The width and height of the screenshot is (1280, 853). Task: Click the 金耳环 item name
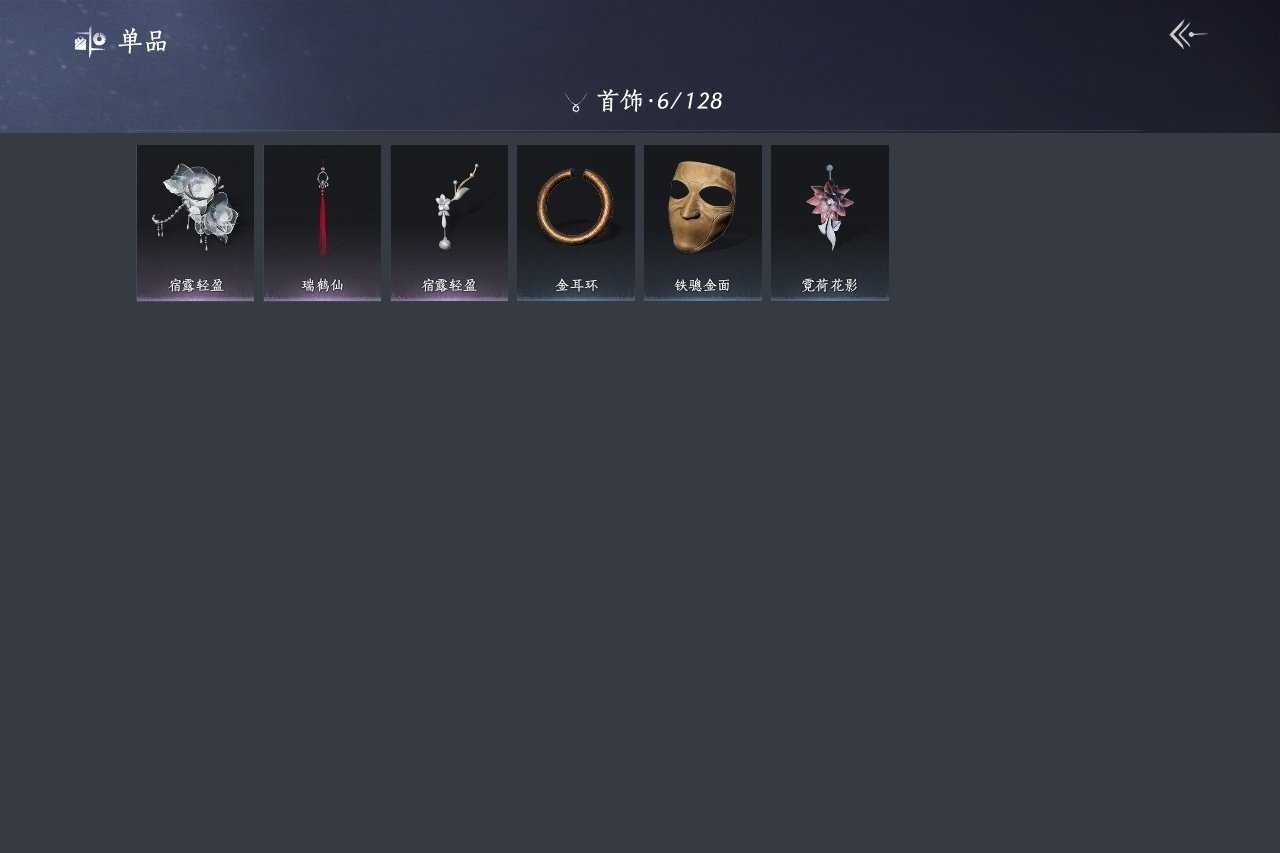coord(576,285)
